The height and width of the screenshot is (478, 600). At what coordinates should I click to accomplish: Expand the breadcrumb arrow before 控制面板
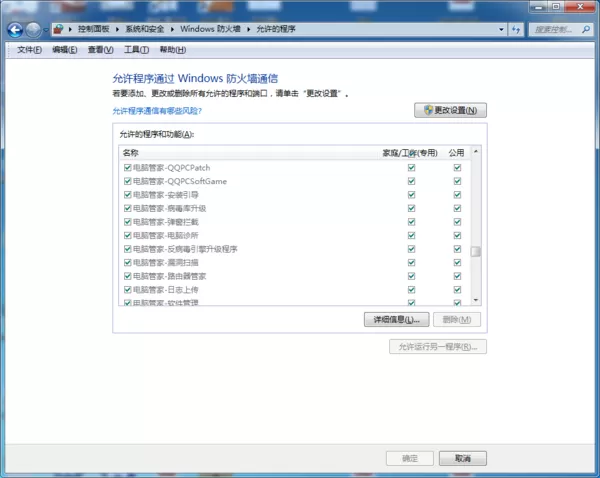tap(70, 29)
